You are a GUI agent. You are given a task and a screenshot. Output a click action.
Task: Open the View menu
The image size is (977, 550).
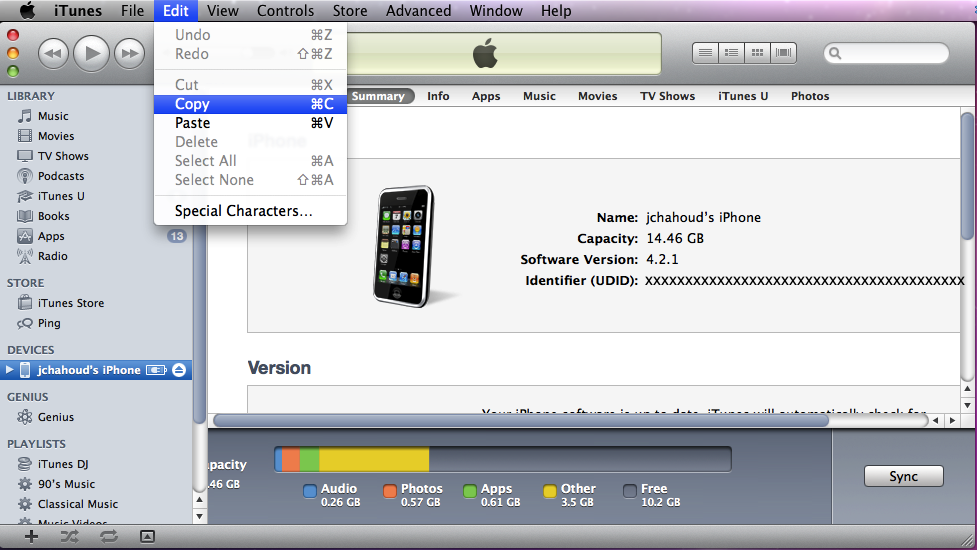coord(222,11)
